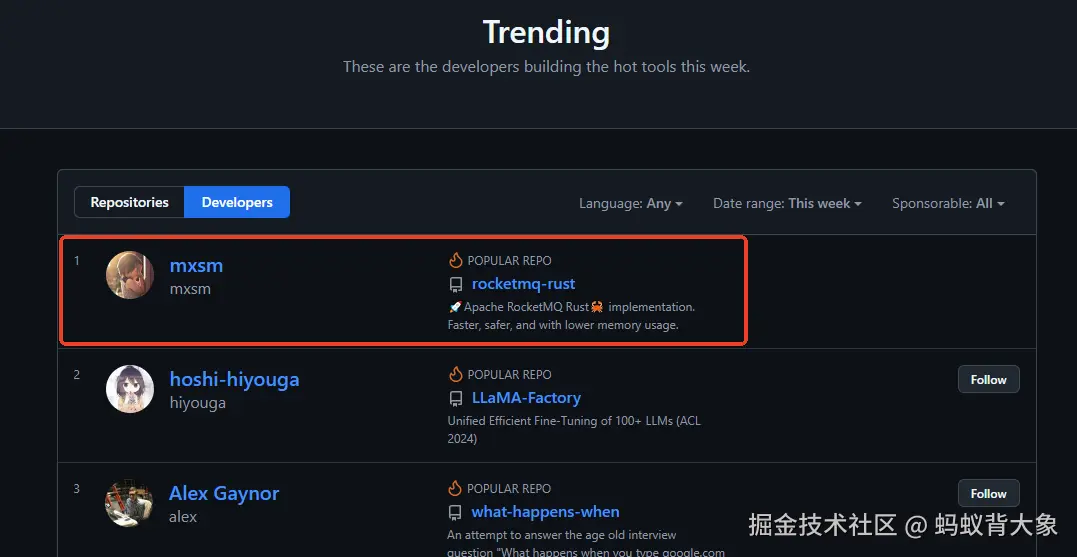Switch to the Repositories tab
This screenshot has width=1077, height=557.
(x=130, y=202)
